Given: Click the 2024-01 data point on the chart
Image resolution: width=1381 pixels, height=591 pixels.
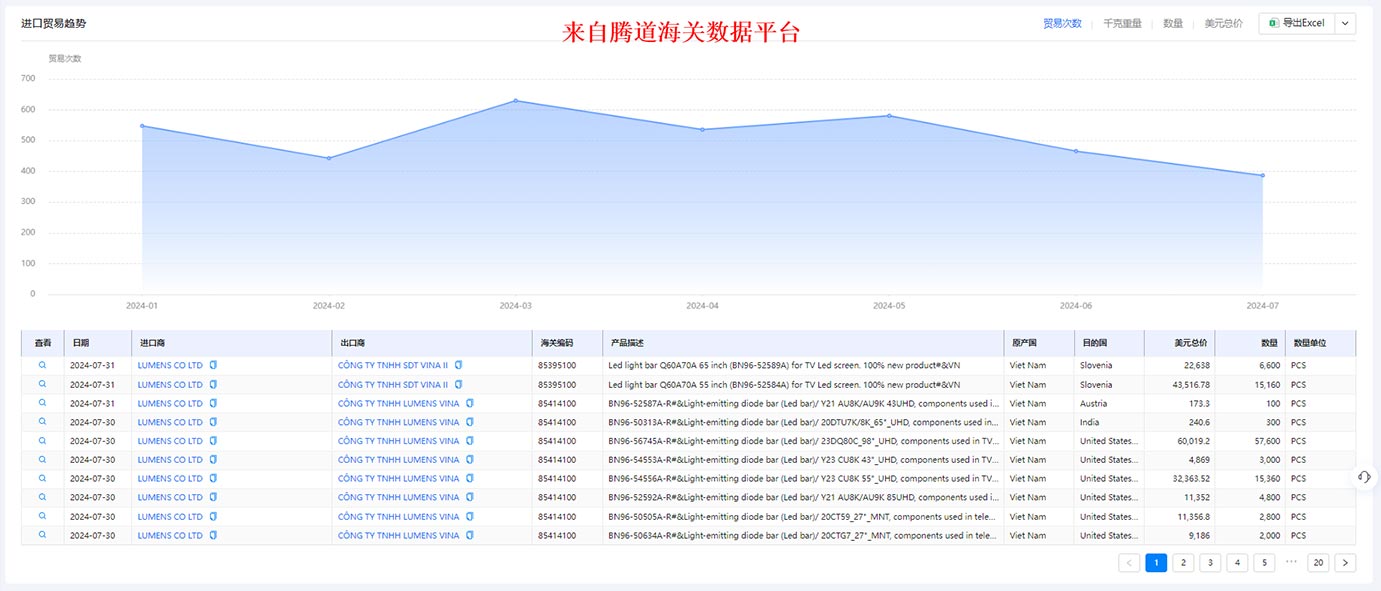Looking at the screenshot, I should 142,125.
